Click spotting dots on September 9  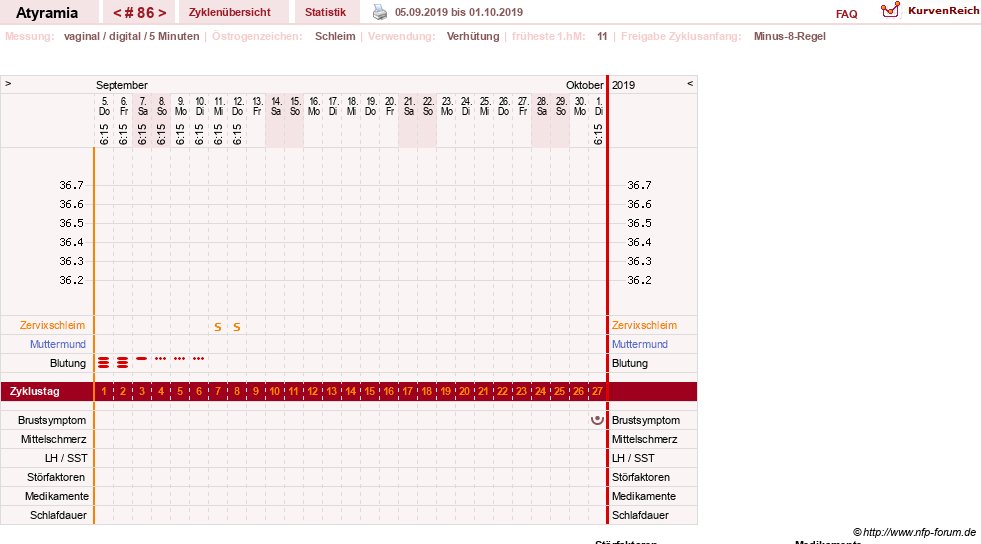(180, 358)
